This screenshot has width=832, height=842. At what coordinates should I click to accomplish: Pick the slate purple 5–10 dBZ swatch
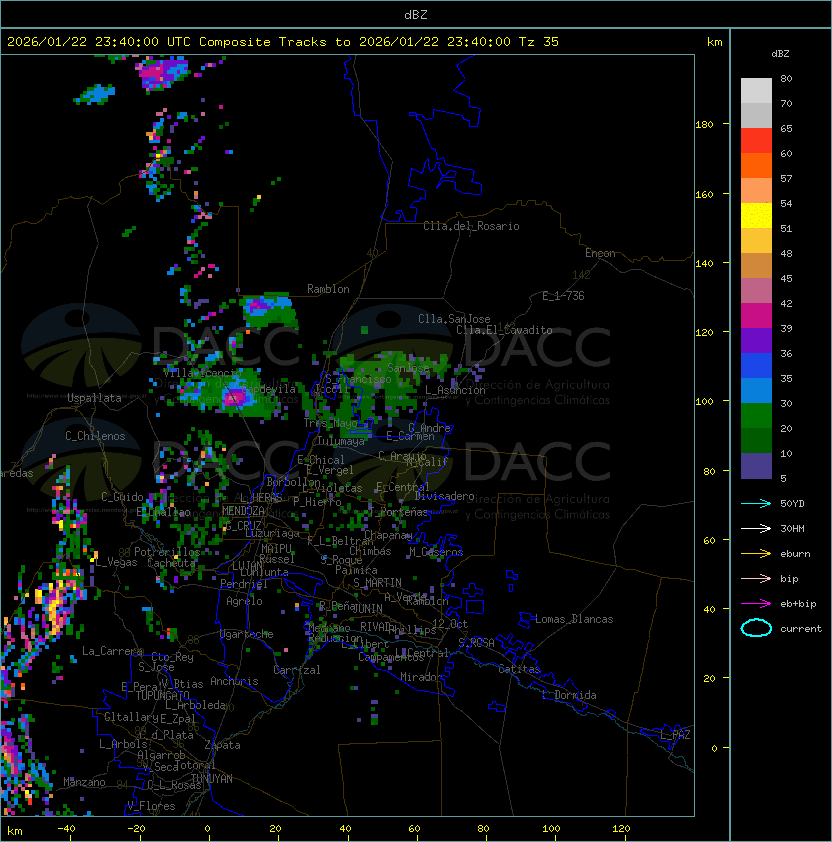(x=756, y=466)
